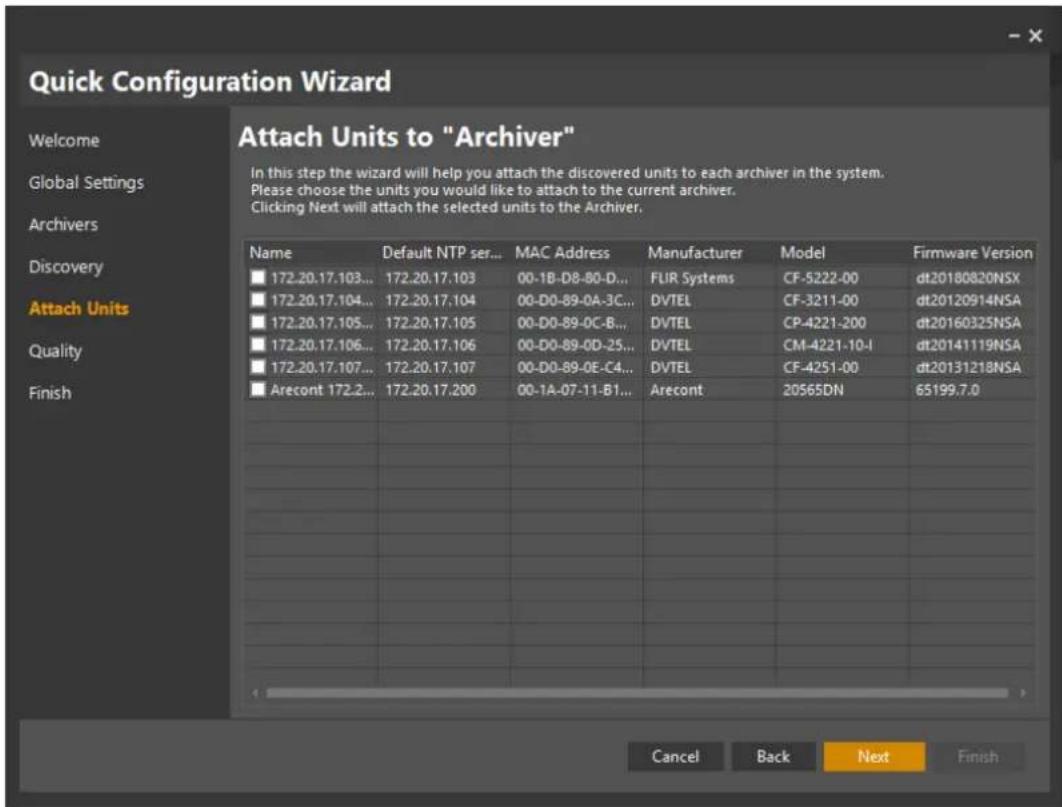Screen dimensions: 1062x807
Task: Click NTP server value 172.20.17.105
Action: (x=430, y=323)
